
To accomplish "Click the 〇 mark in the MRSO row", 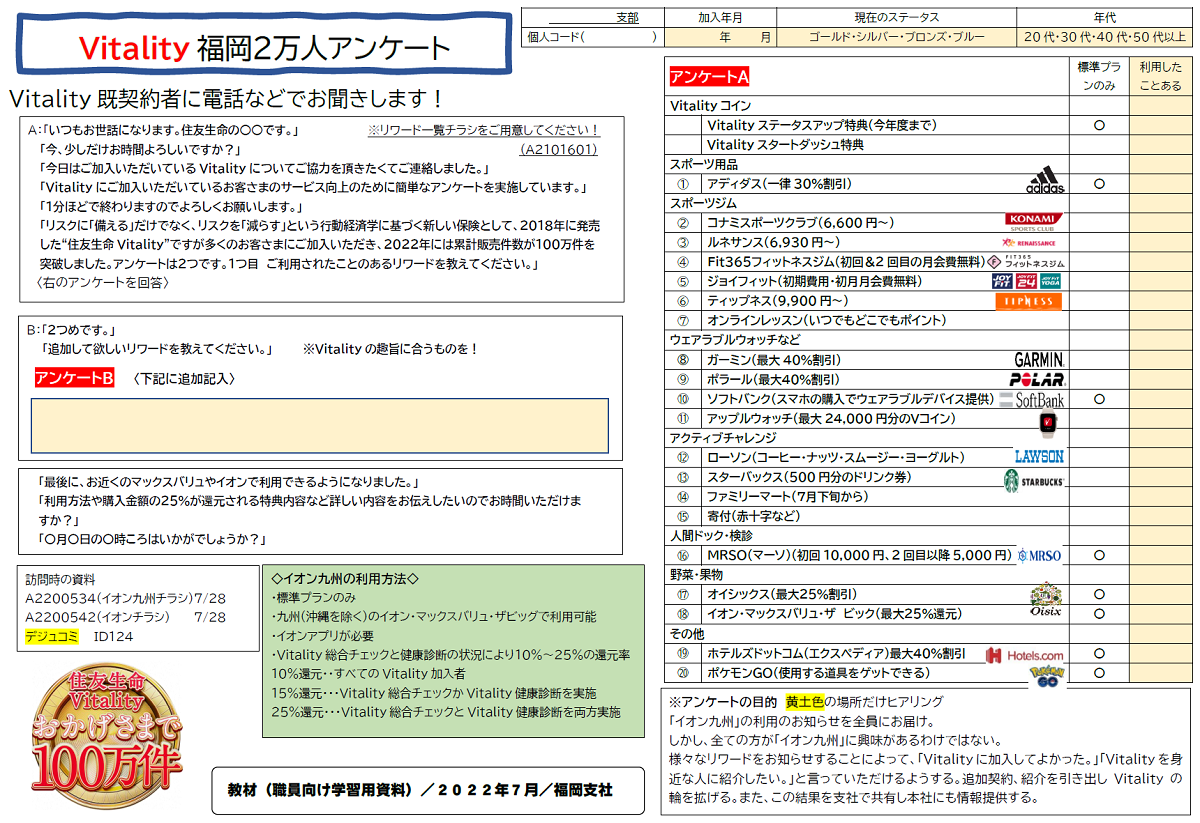I will point(1099,555).
